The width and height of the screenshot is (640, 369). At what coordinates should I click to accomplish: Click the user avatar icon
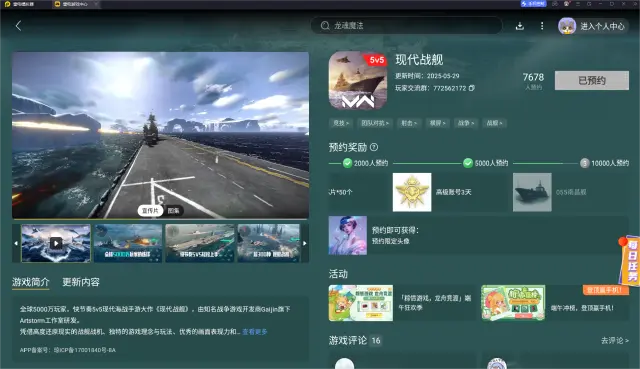pyautogui.click(x=567, y=26)
